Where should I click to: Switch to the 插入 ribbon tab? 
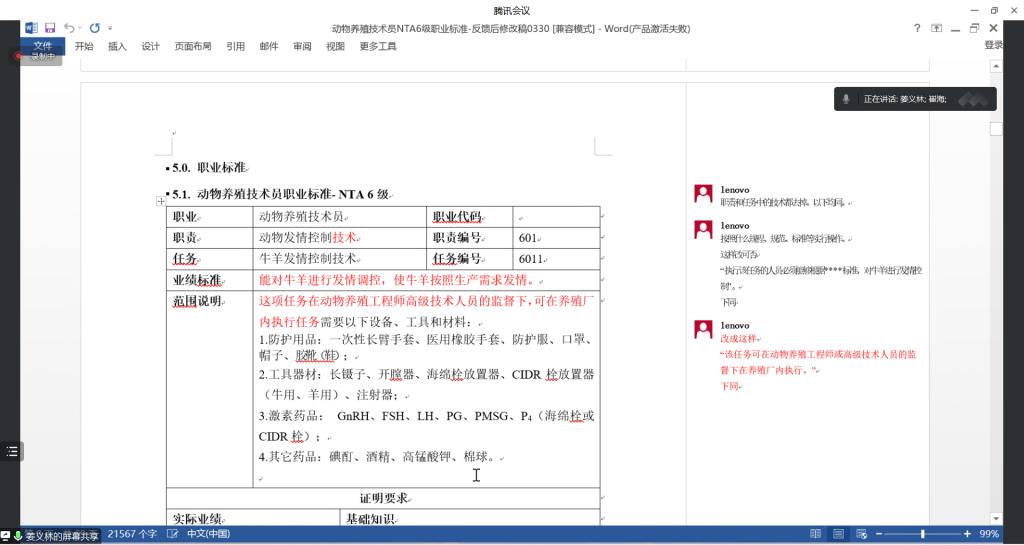tap(117, 46)
